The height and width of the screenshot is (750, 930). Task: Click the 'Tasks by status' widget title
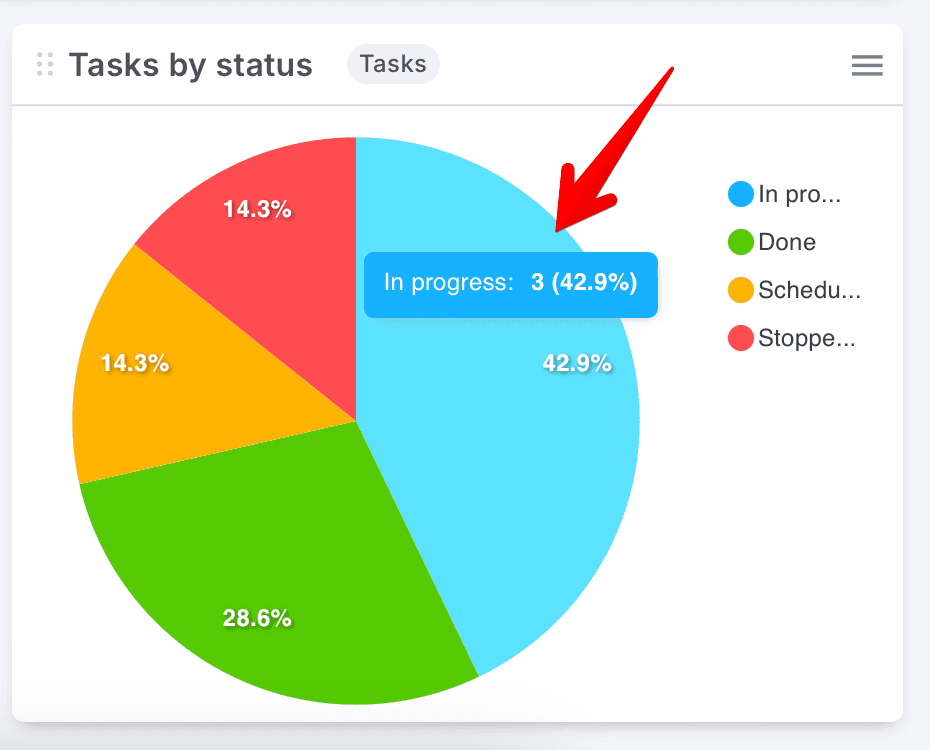click(190, 66)
